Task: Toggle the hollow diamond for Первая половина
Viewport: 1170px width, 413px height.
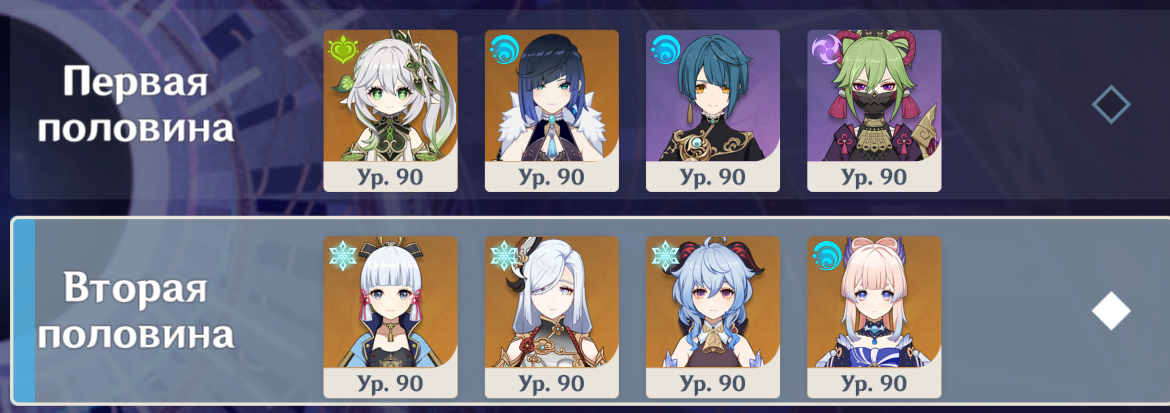Action: tap(1111, 105)
